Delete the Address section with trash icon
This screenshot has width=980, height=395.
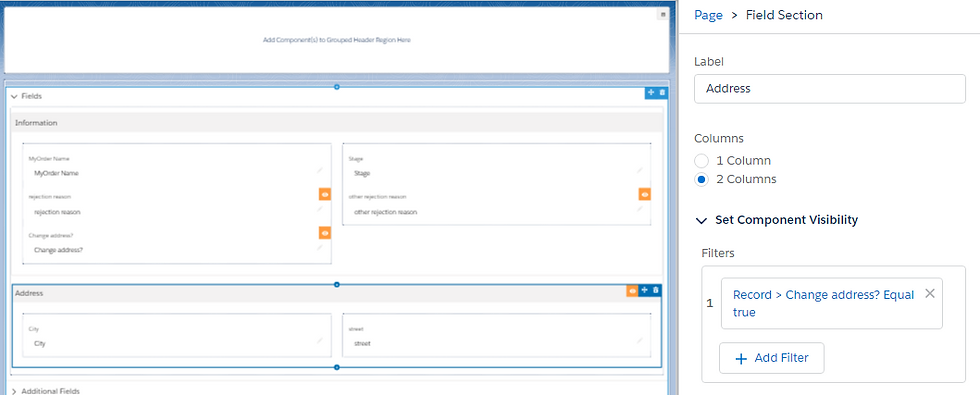[655, 291]
